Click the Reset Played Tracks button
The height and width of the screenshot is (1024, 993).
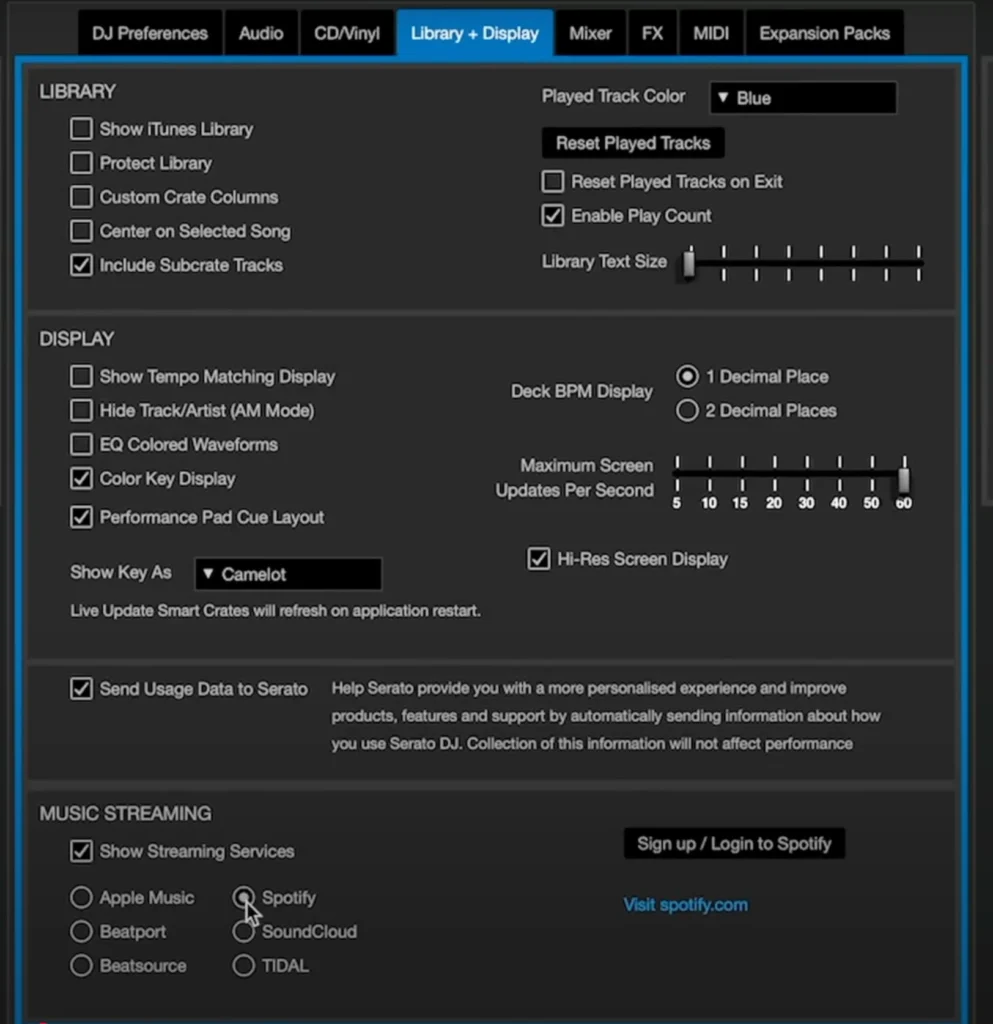632,143
